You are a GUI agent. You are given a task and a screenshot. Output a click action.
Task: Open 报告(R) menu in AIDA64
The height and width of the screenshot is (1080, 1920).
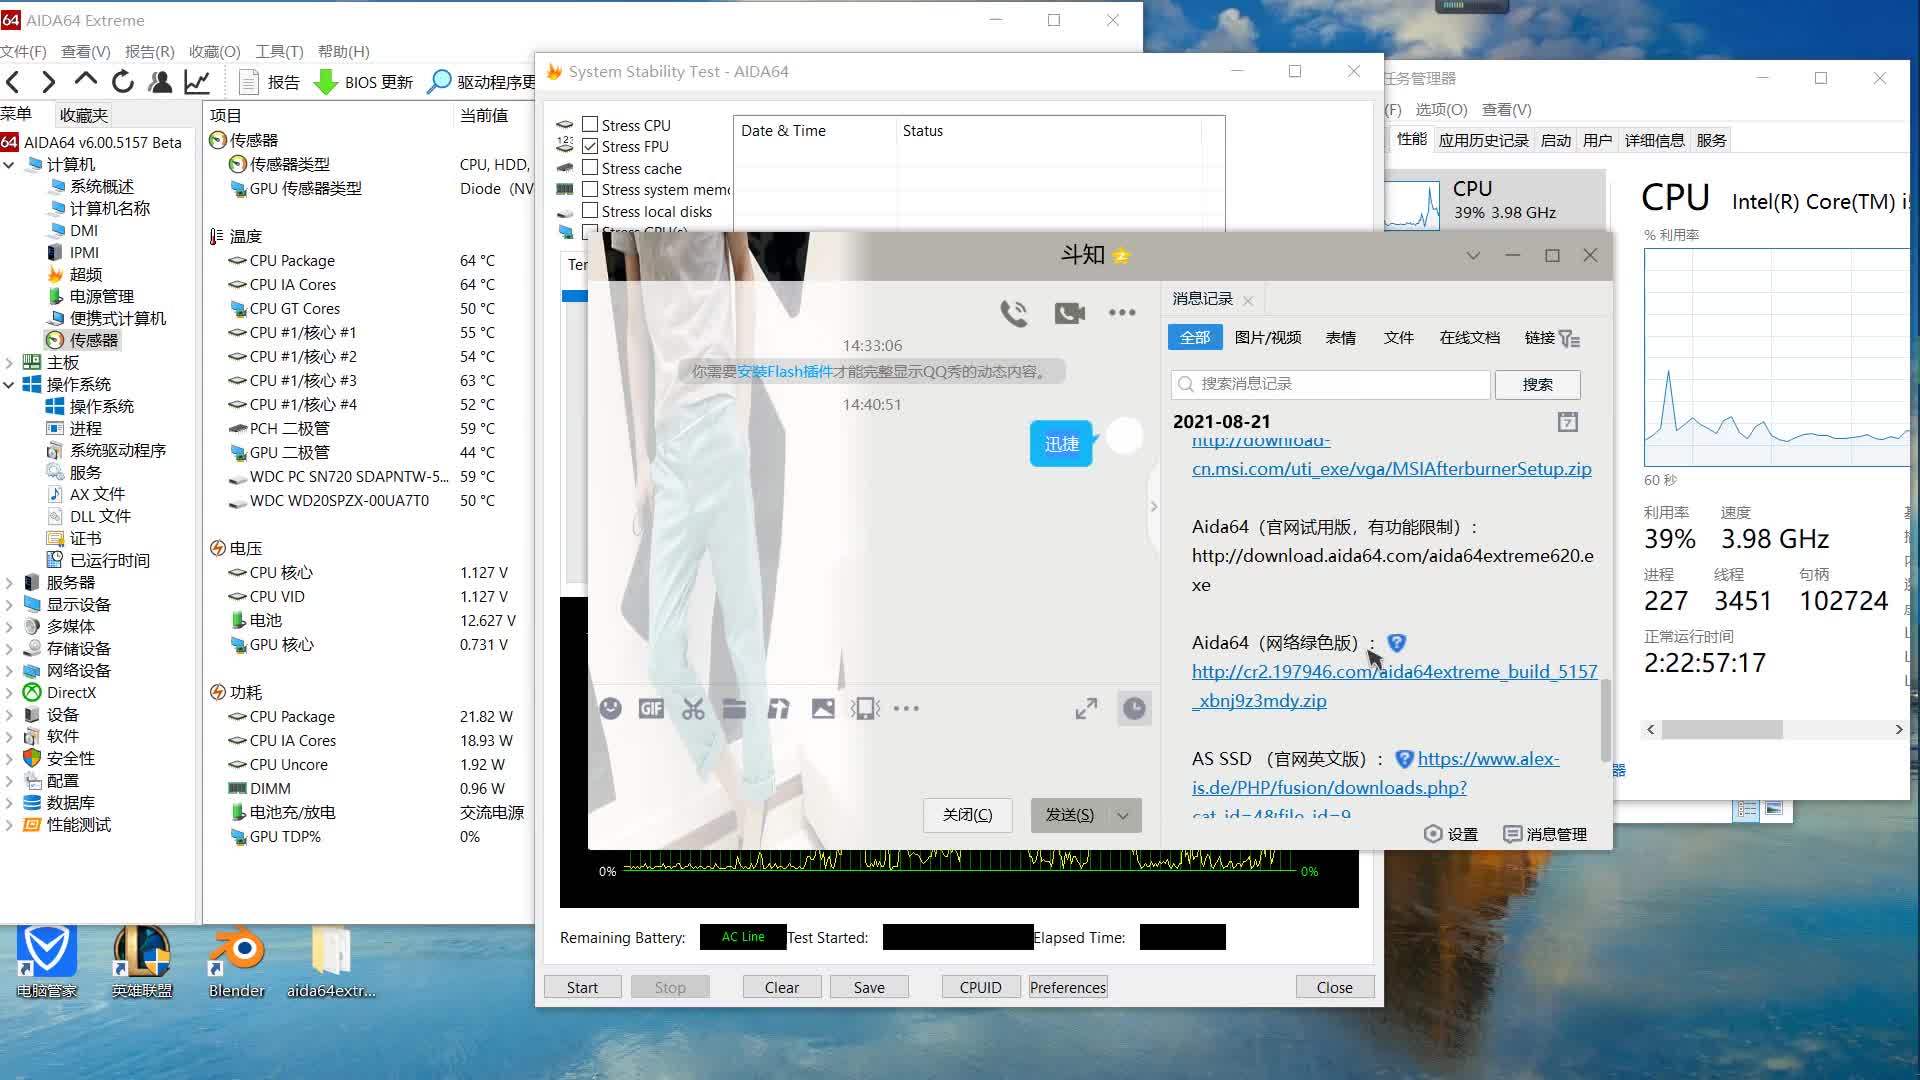[150, 51]
